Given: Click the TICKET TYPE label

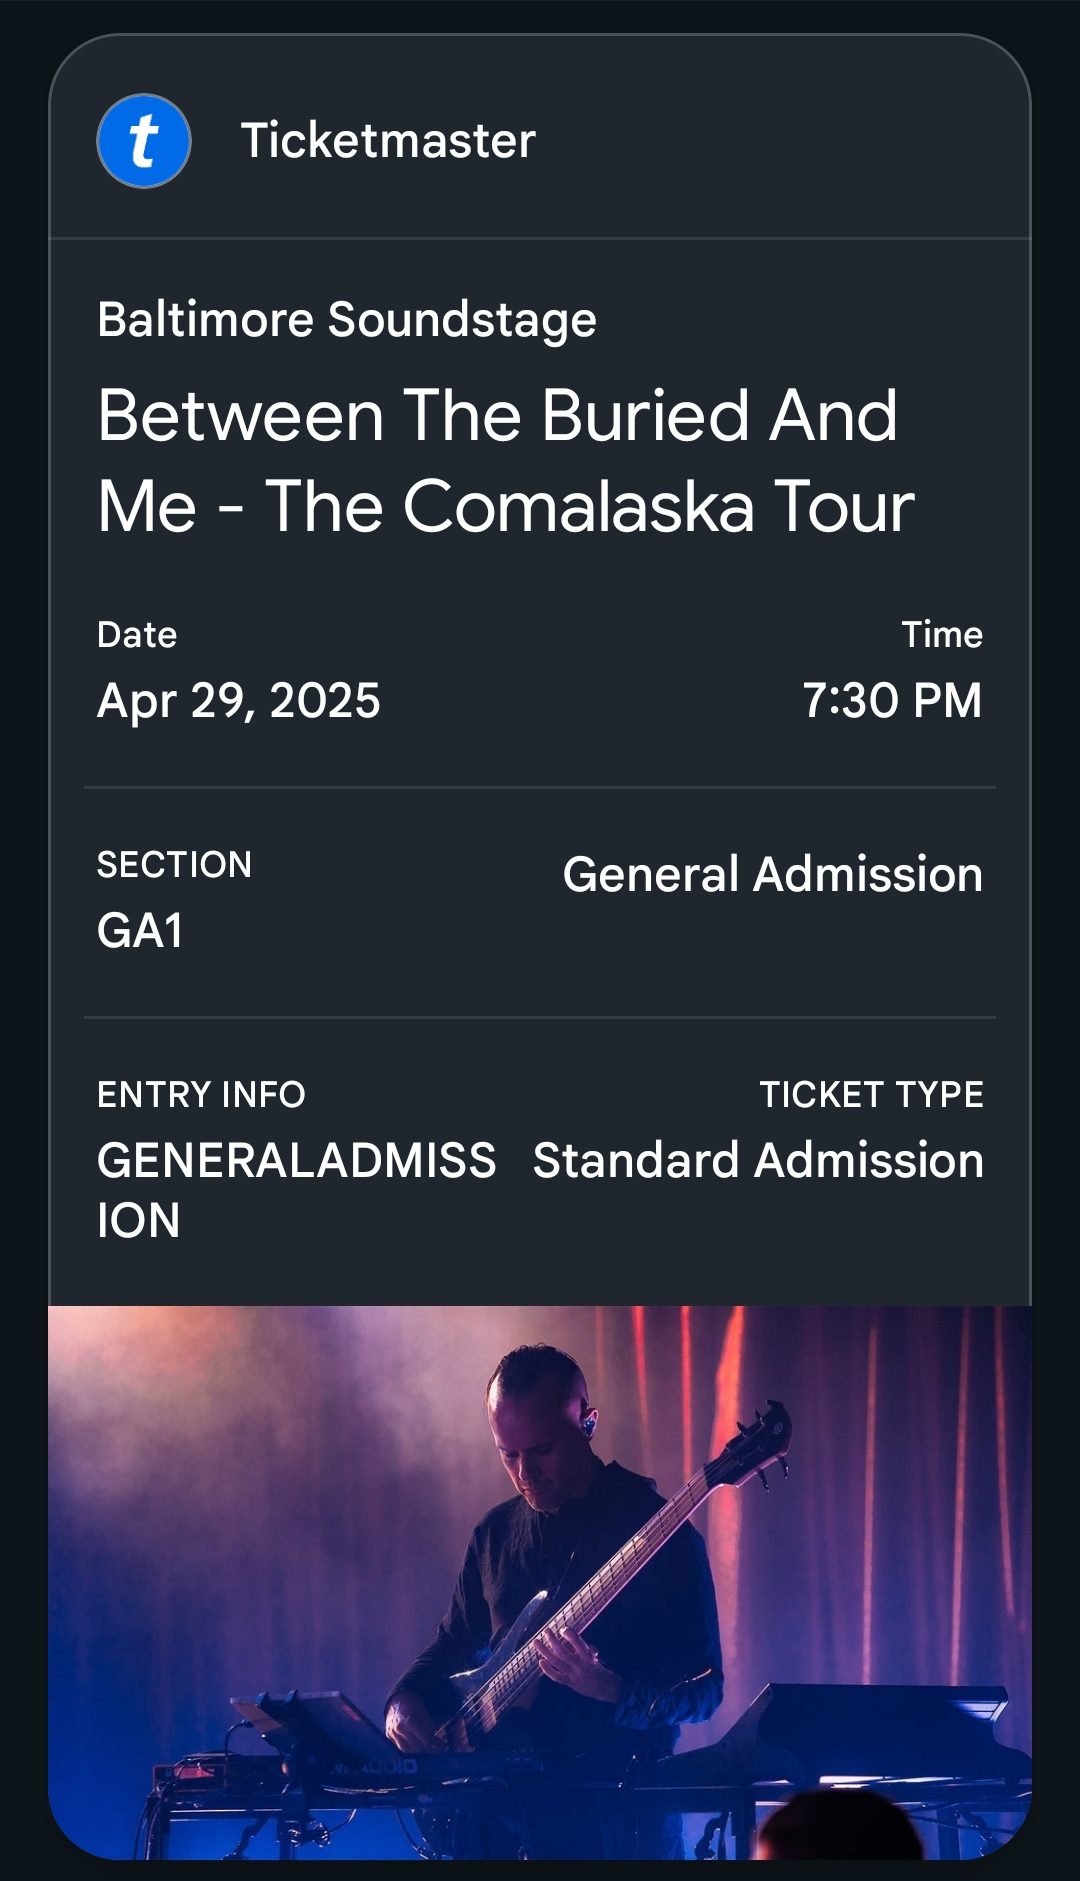Looking at the screenshot, I should (871, 1095).
